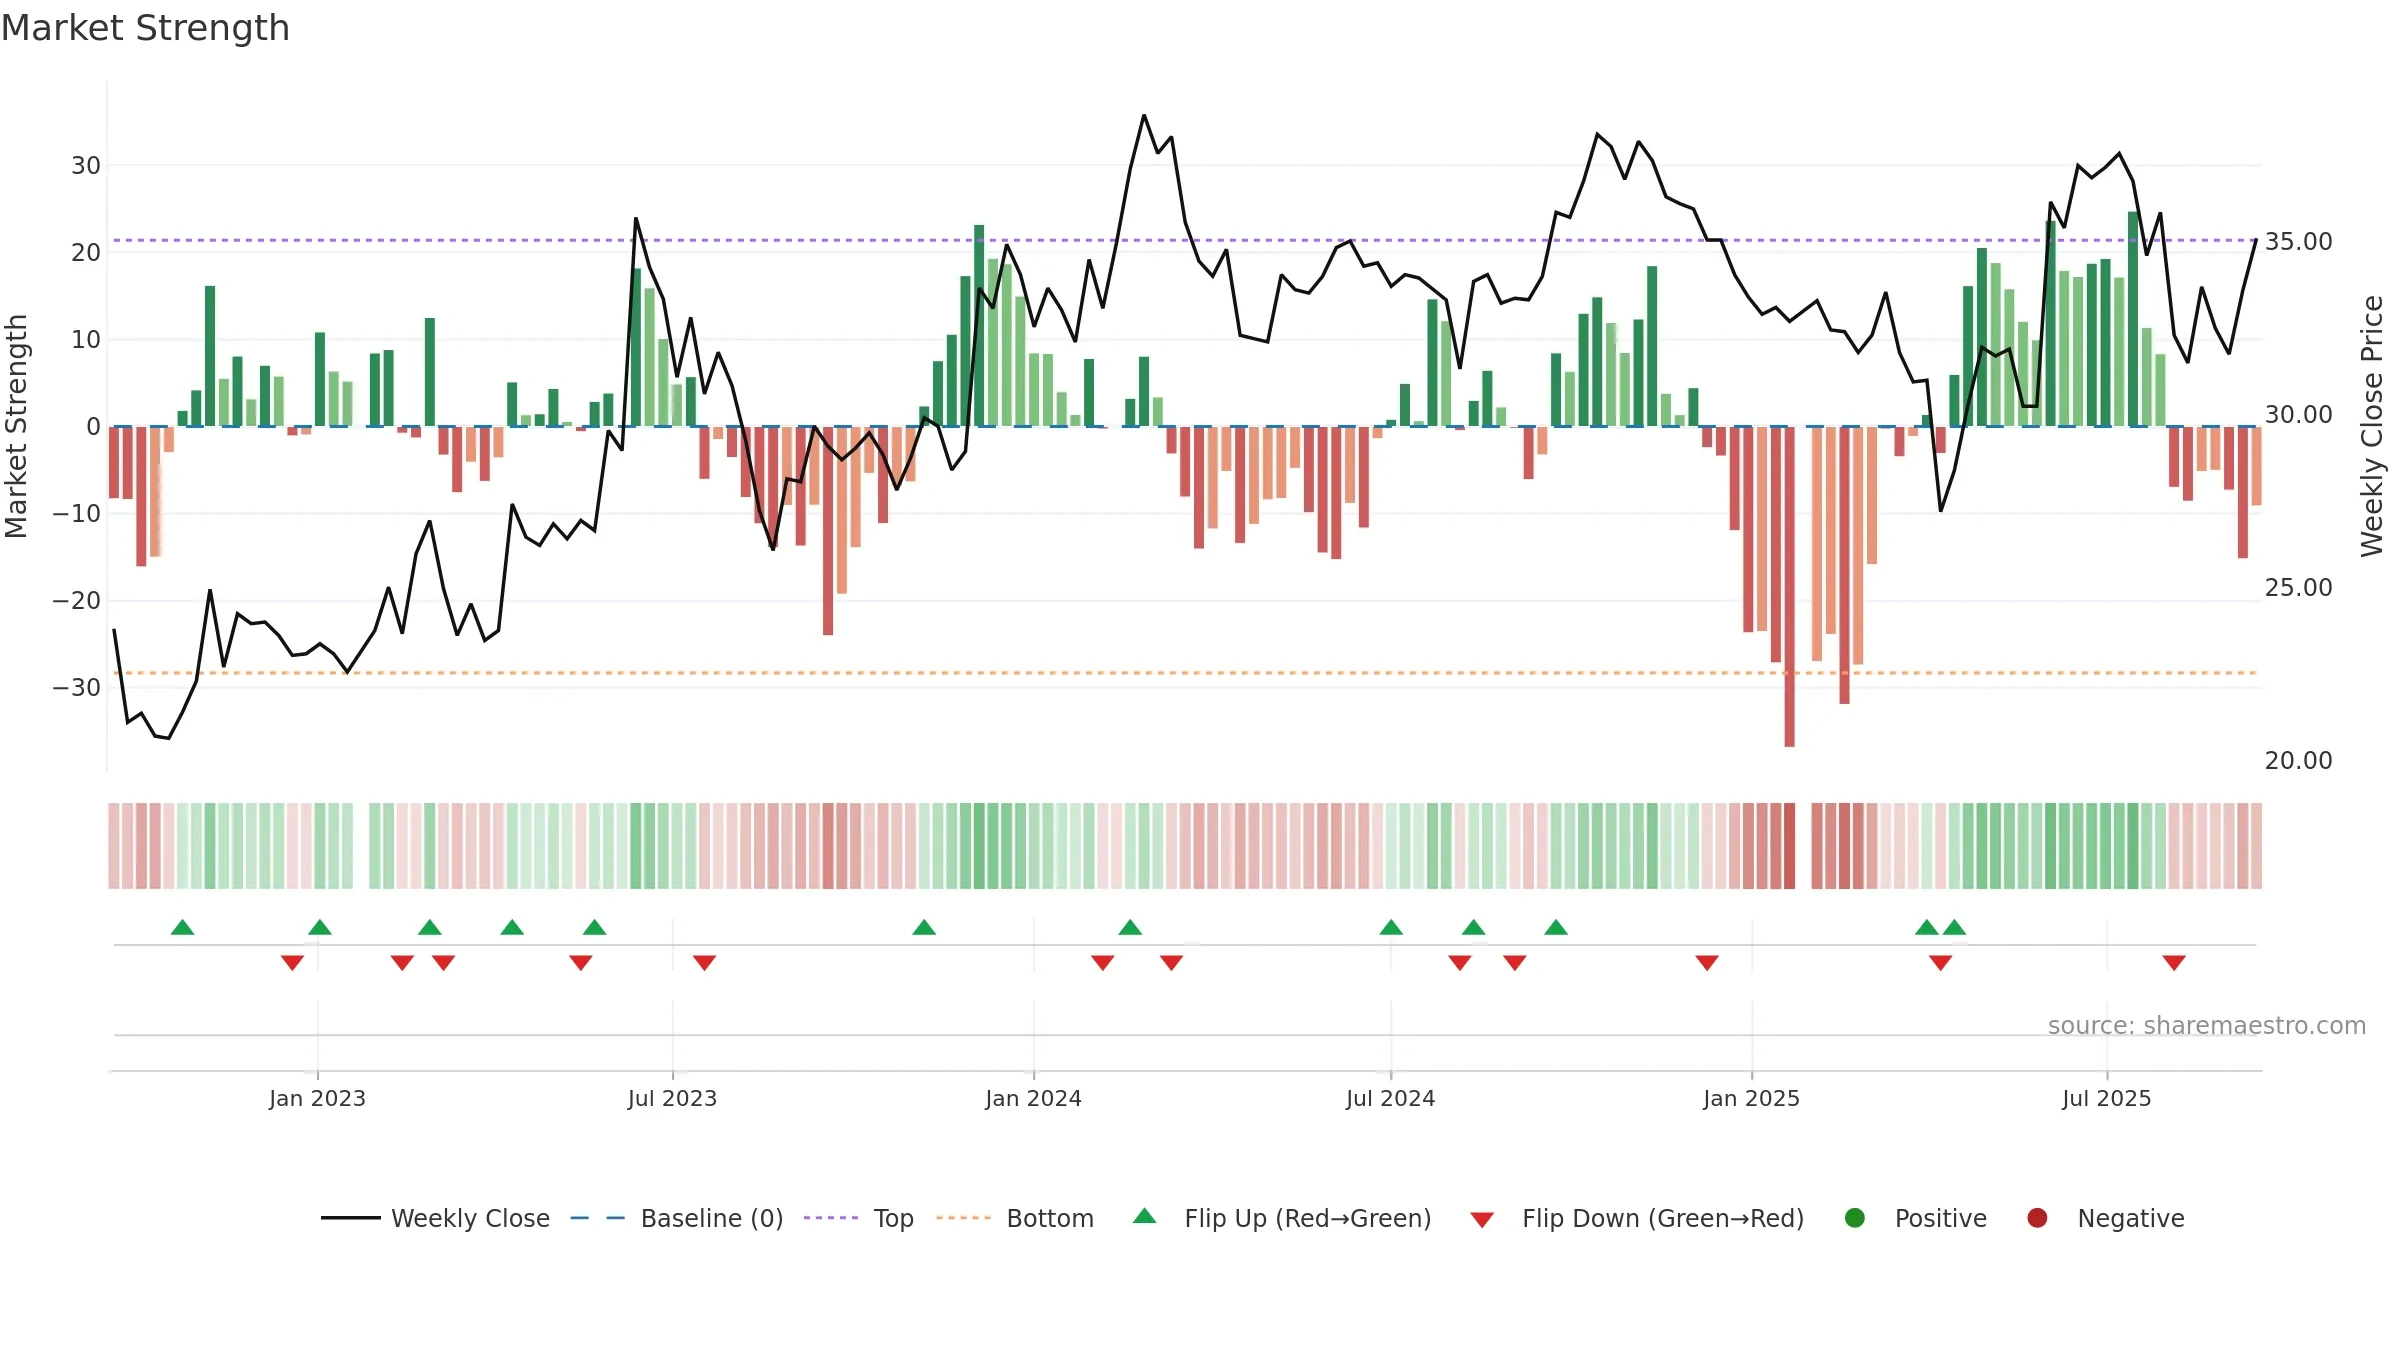Click the green Flip Up legend triangle

(1145, 1216)
